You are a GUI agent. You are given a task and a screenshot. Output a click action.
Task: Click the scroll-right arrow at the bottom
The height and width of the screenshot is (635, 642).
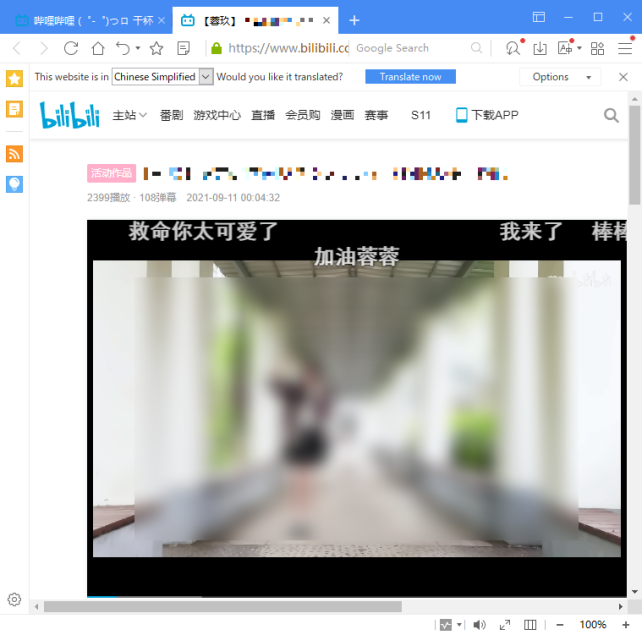pos(621,606)
